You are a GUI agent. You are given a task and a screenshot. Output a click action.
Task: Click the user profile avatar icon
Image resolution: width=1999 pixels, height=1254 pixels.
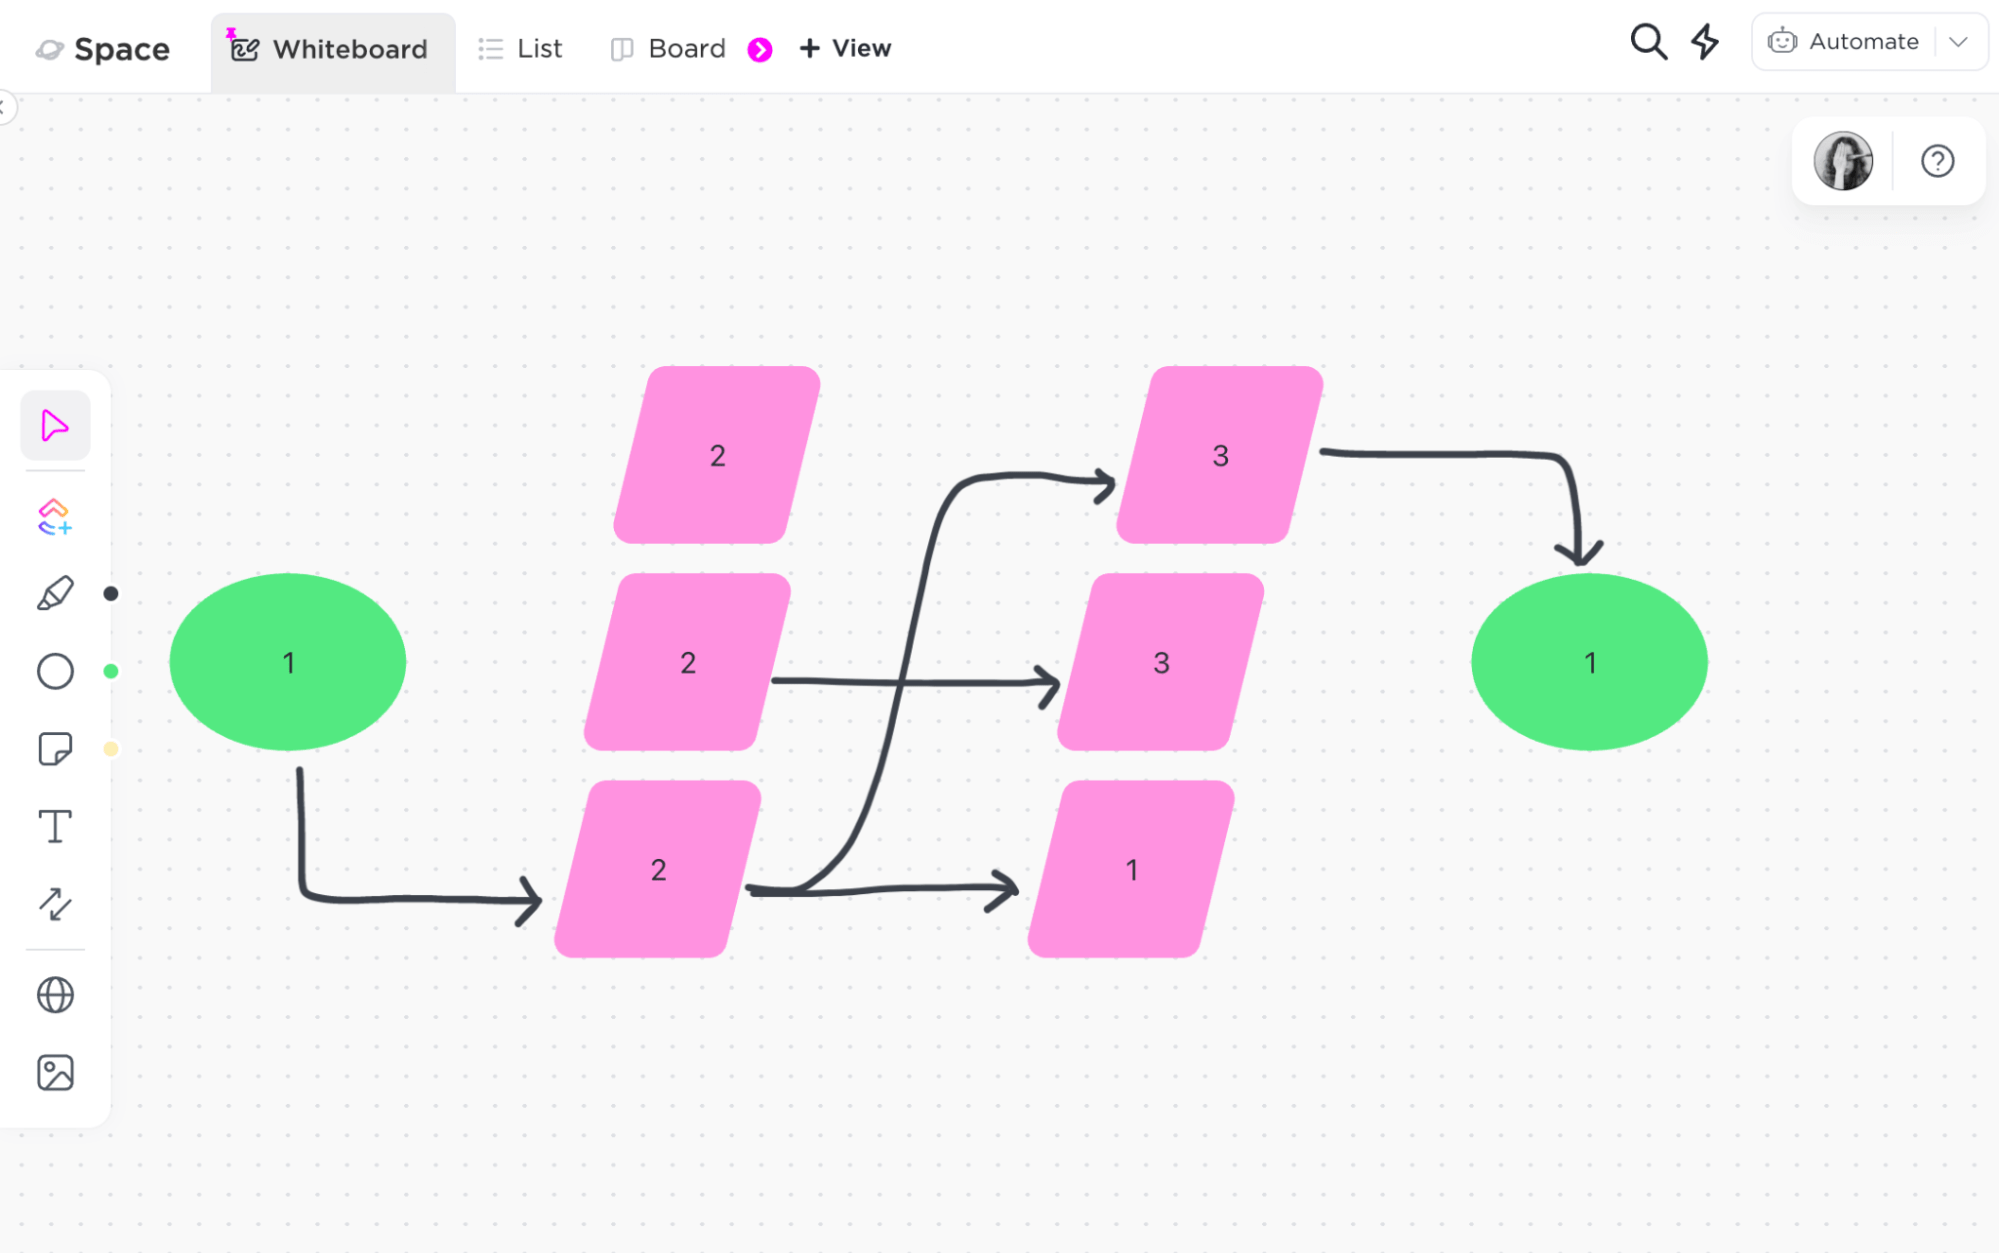[x=1847, y=160]
